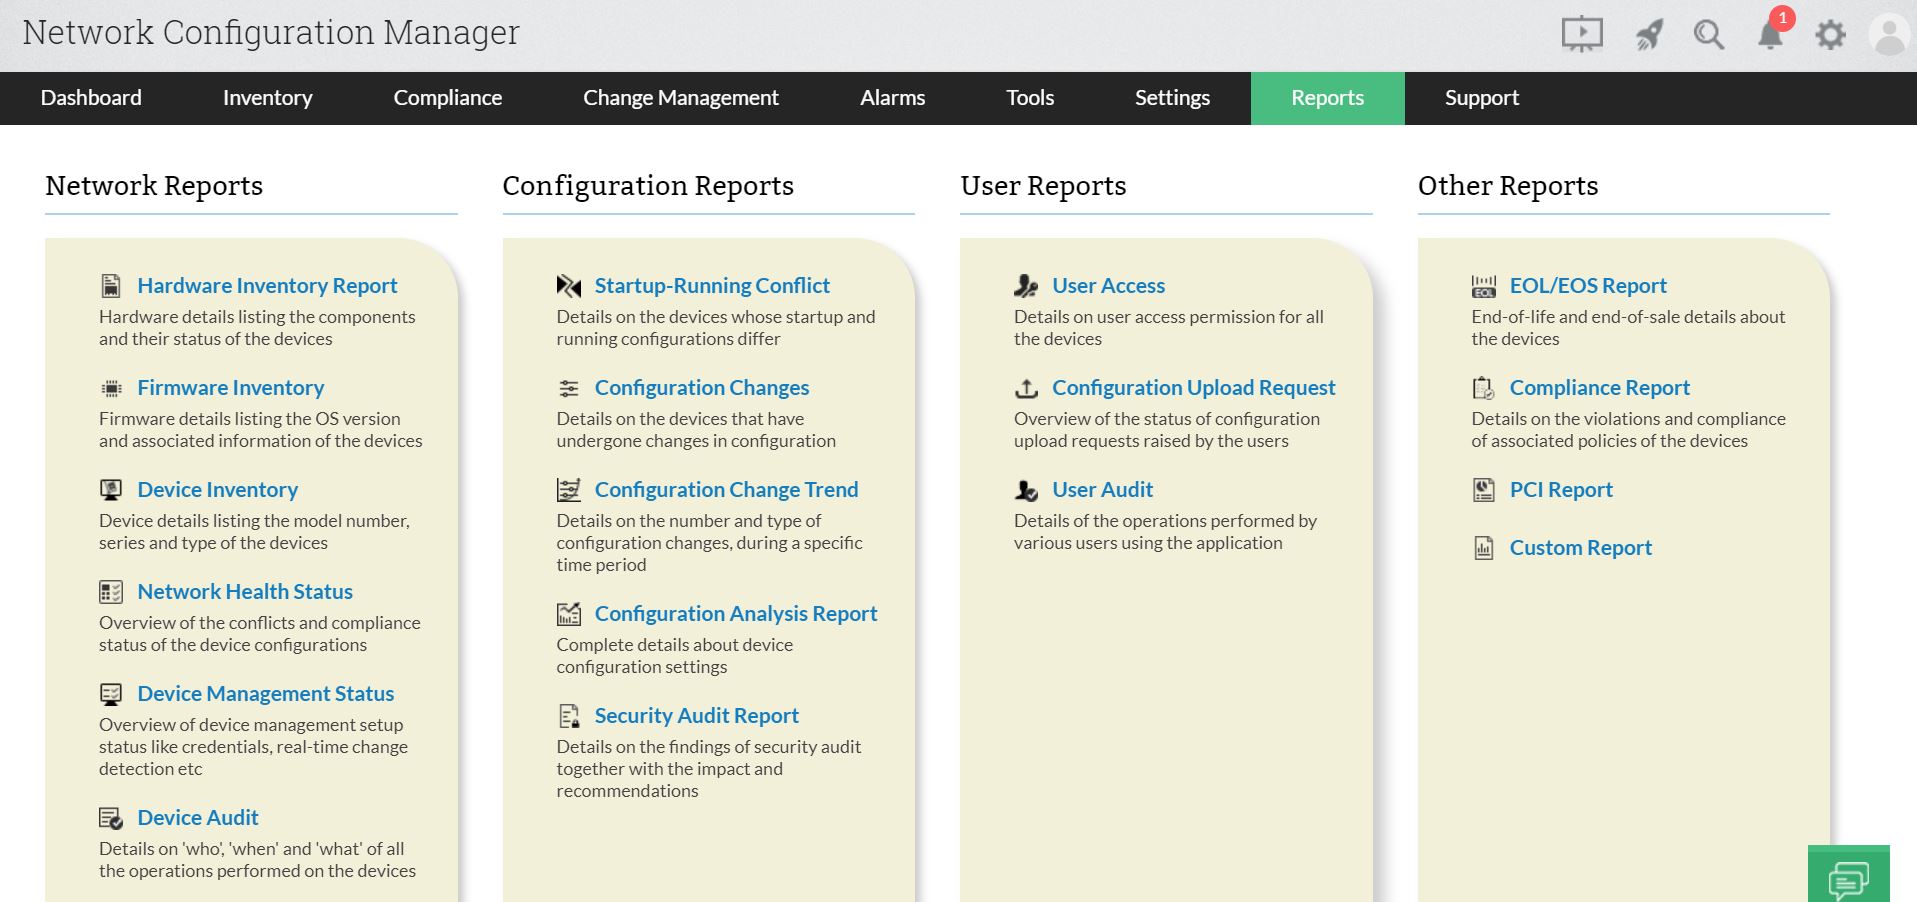The height and width of the screenshot is (902, 1917).
Task: View the Security Audit Report
Action: click(x=697, y=715)
